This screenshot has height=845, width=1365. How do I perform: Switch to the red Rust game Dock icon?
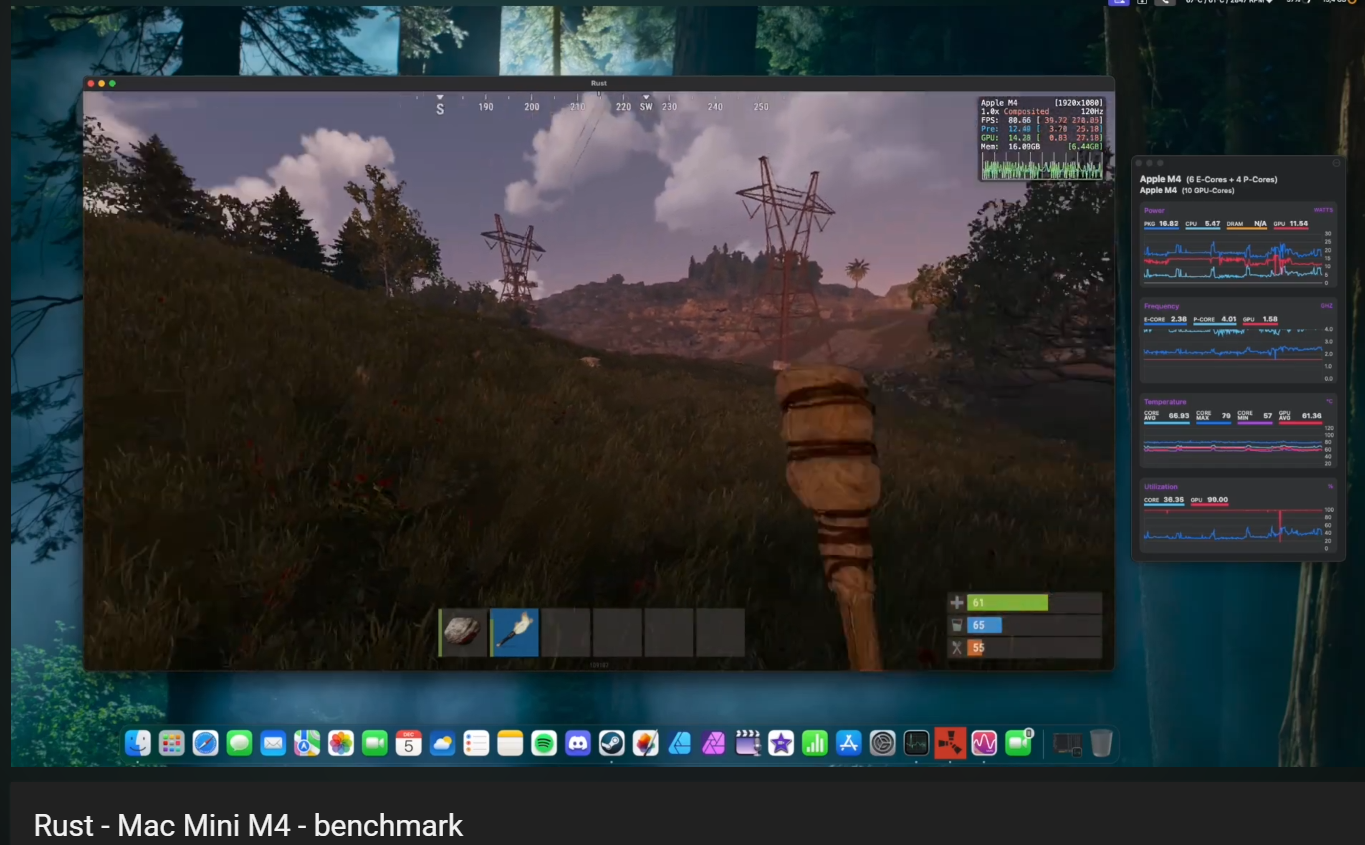950,743
